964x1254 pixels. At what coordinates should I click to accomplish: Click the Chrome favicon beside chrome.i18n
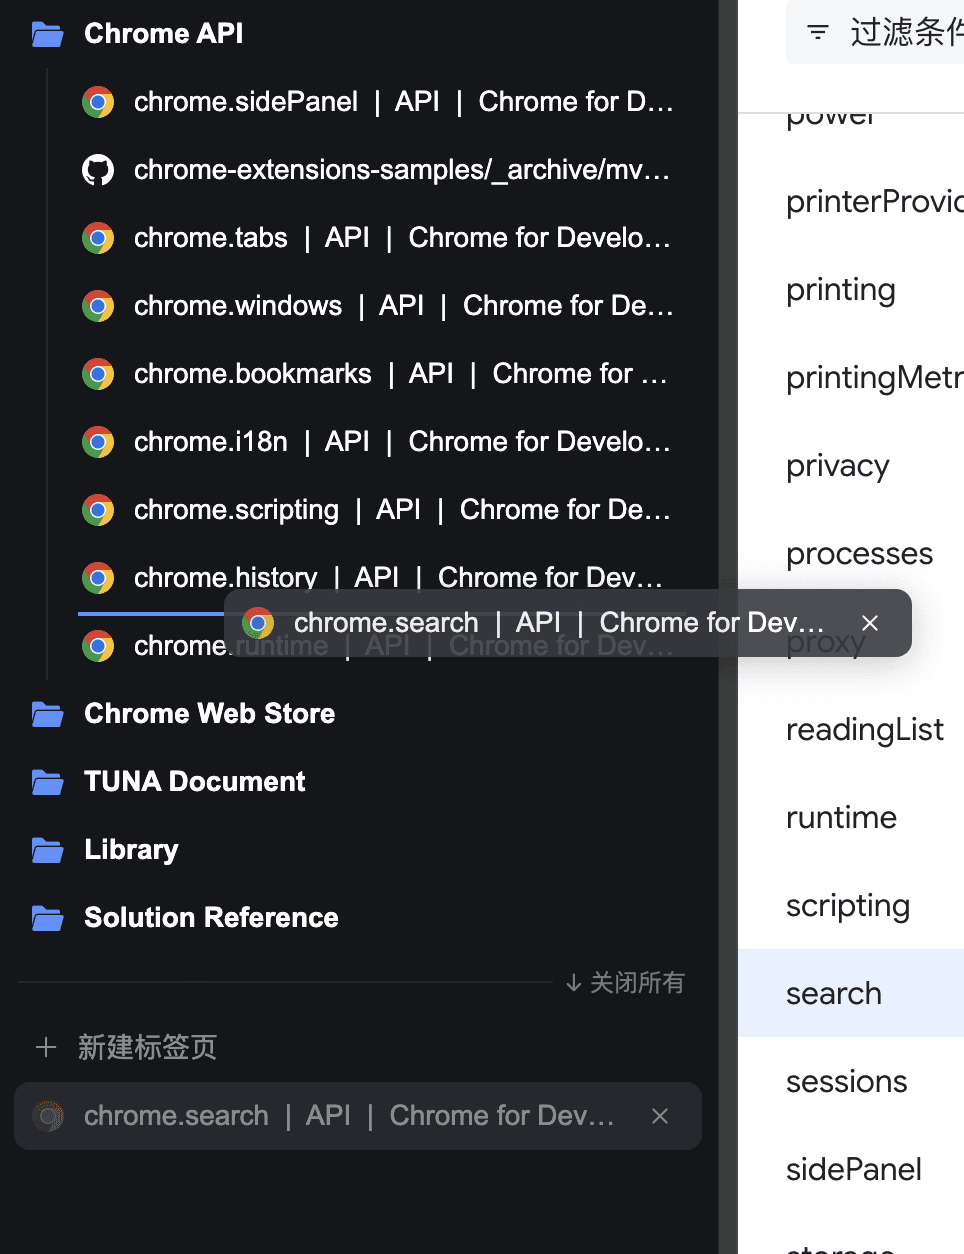click(x=98, y=442)
